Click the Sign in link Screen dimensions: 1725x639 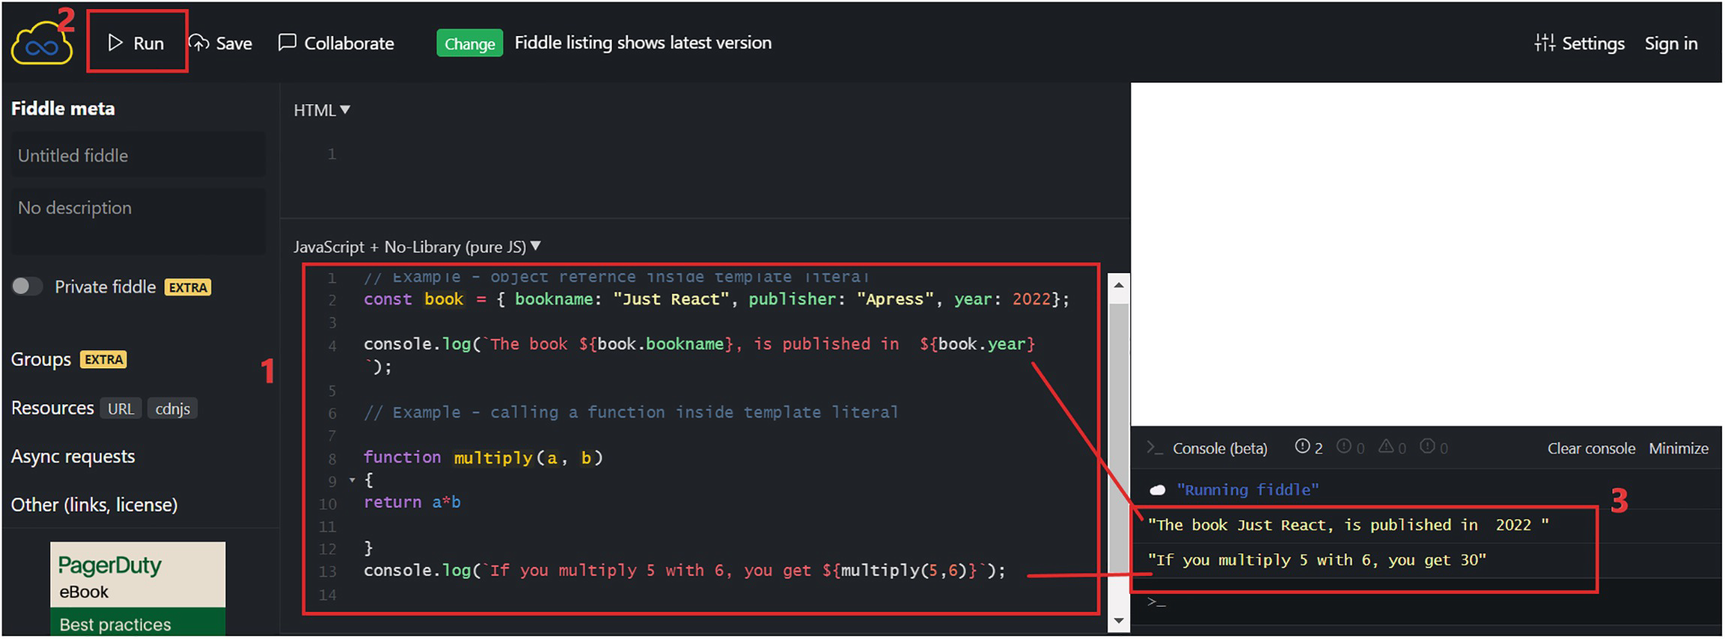tap(1670, 43)
